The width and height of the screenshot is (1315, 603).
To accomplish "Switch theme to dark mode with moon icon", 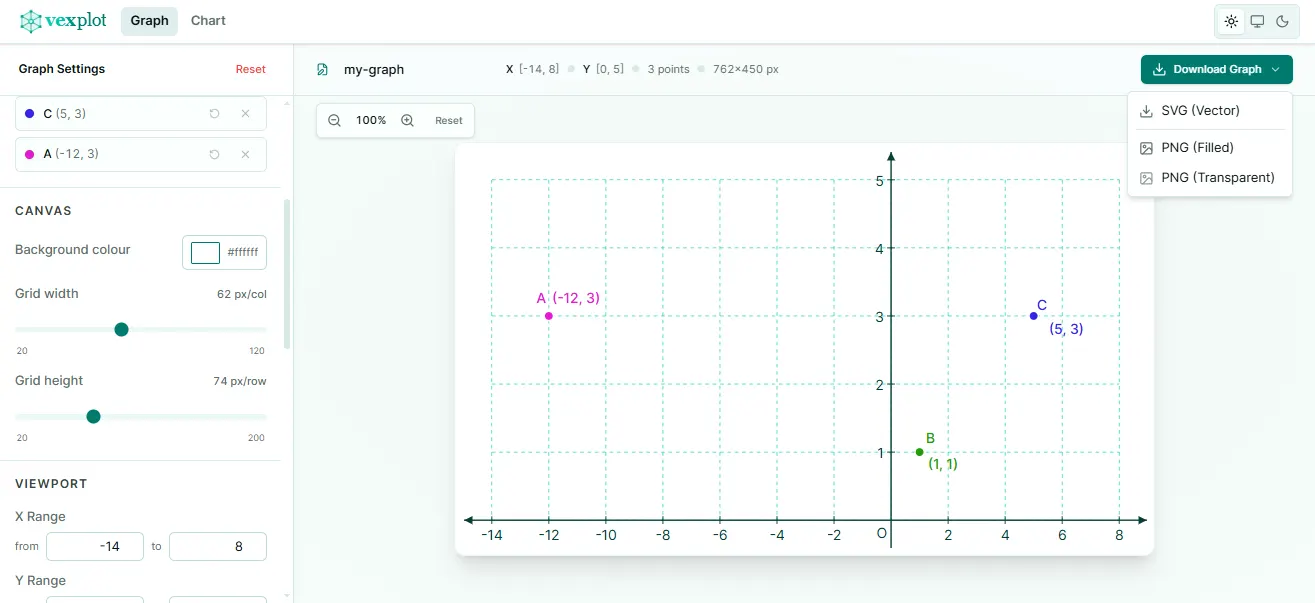I will (x=1283, y=20).
